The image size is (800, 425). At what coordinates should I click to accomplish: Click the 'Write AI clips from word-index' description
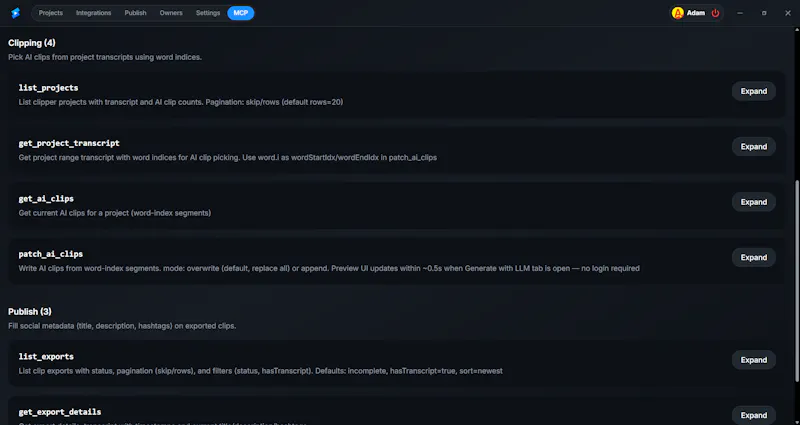pos(329,268)
